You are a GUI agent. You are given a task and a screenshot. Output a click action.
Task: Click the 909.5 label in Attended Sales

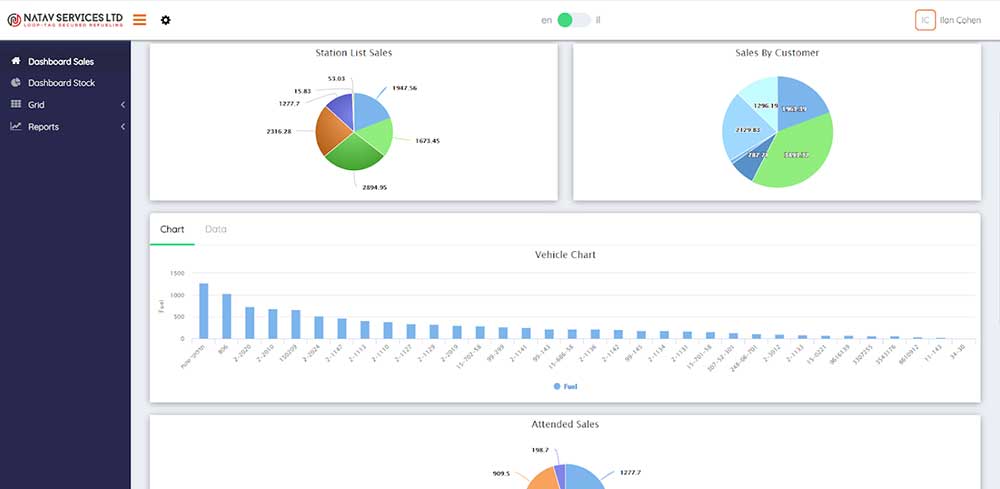pyautogui.click(x=501, y=474)
